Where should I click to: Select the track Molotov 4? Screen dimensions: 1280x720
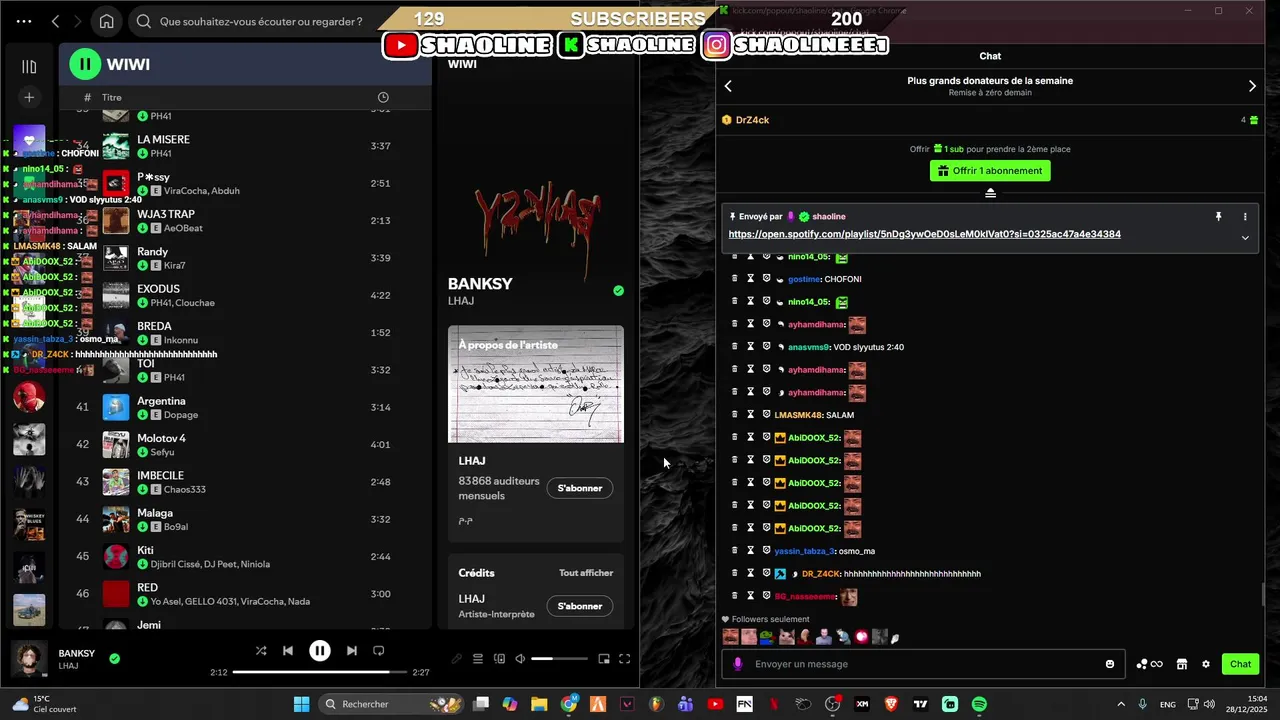(161, 438)
